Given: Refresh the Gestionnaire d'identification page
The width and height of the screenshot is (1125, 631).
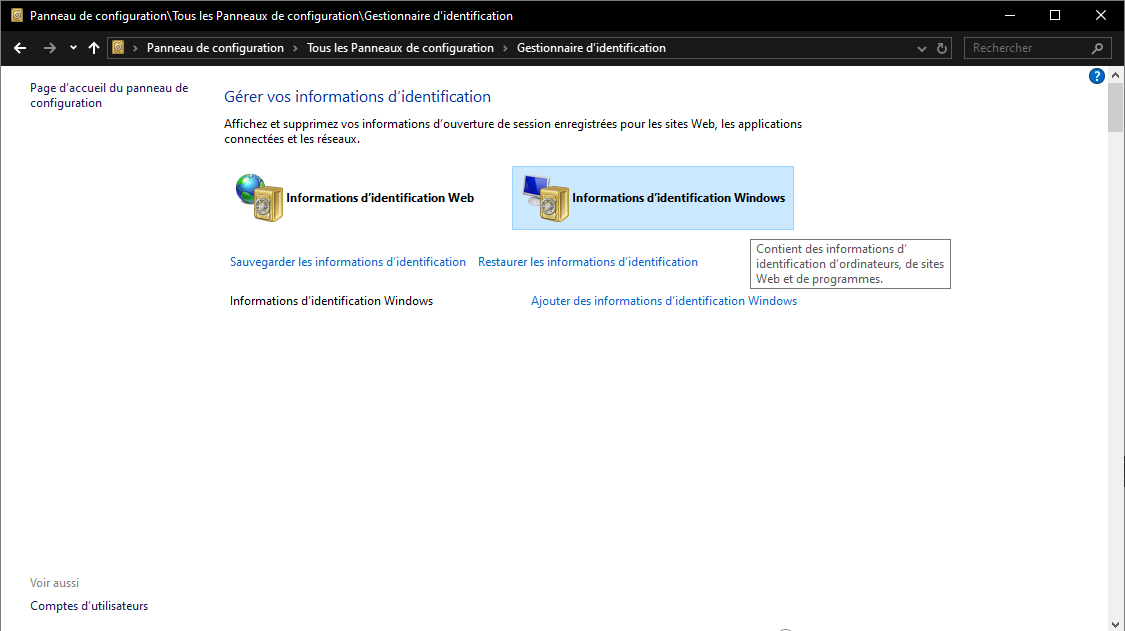Looking at the screenshot, I should click(942, 48).
